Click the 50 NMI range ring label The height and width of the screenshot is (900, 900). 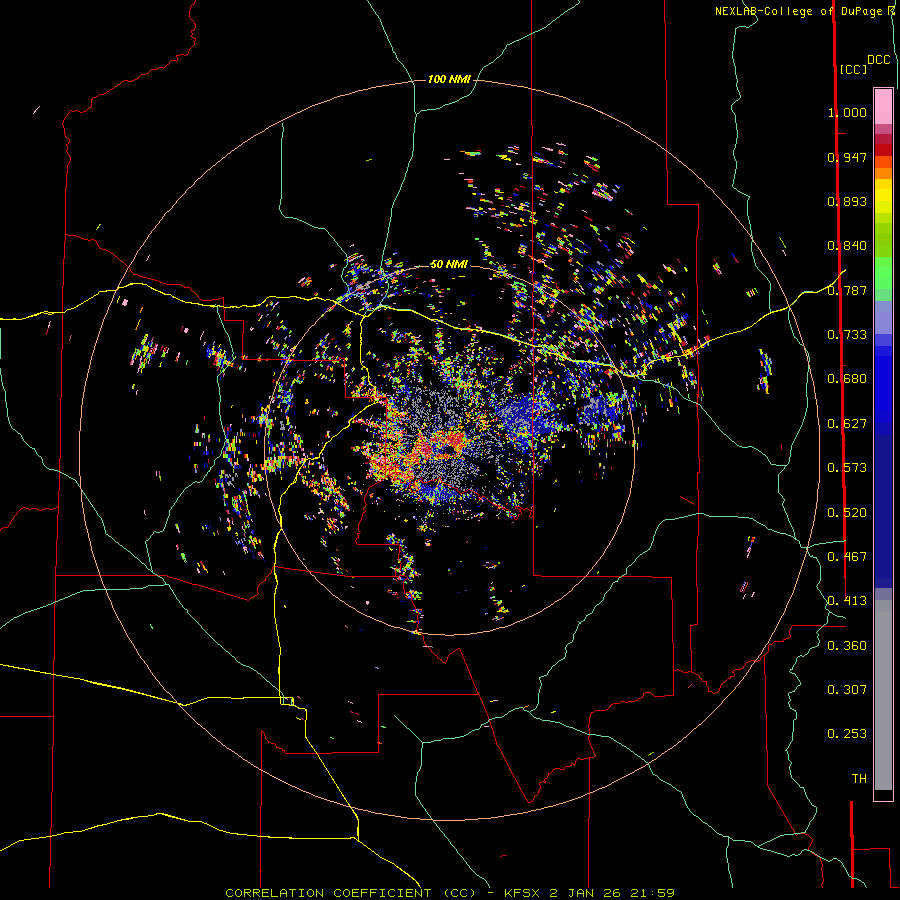(x=449, y=264)
